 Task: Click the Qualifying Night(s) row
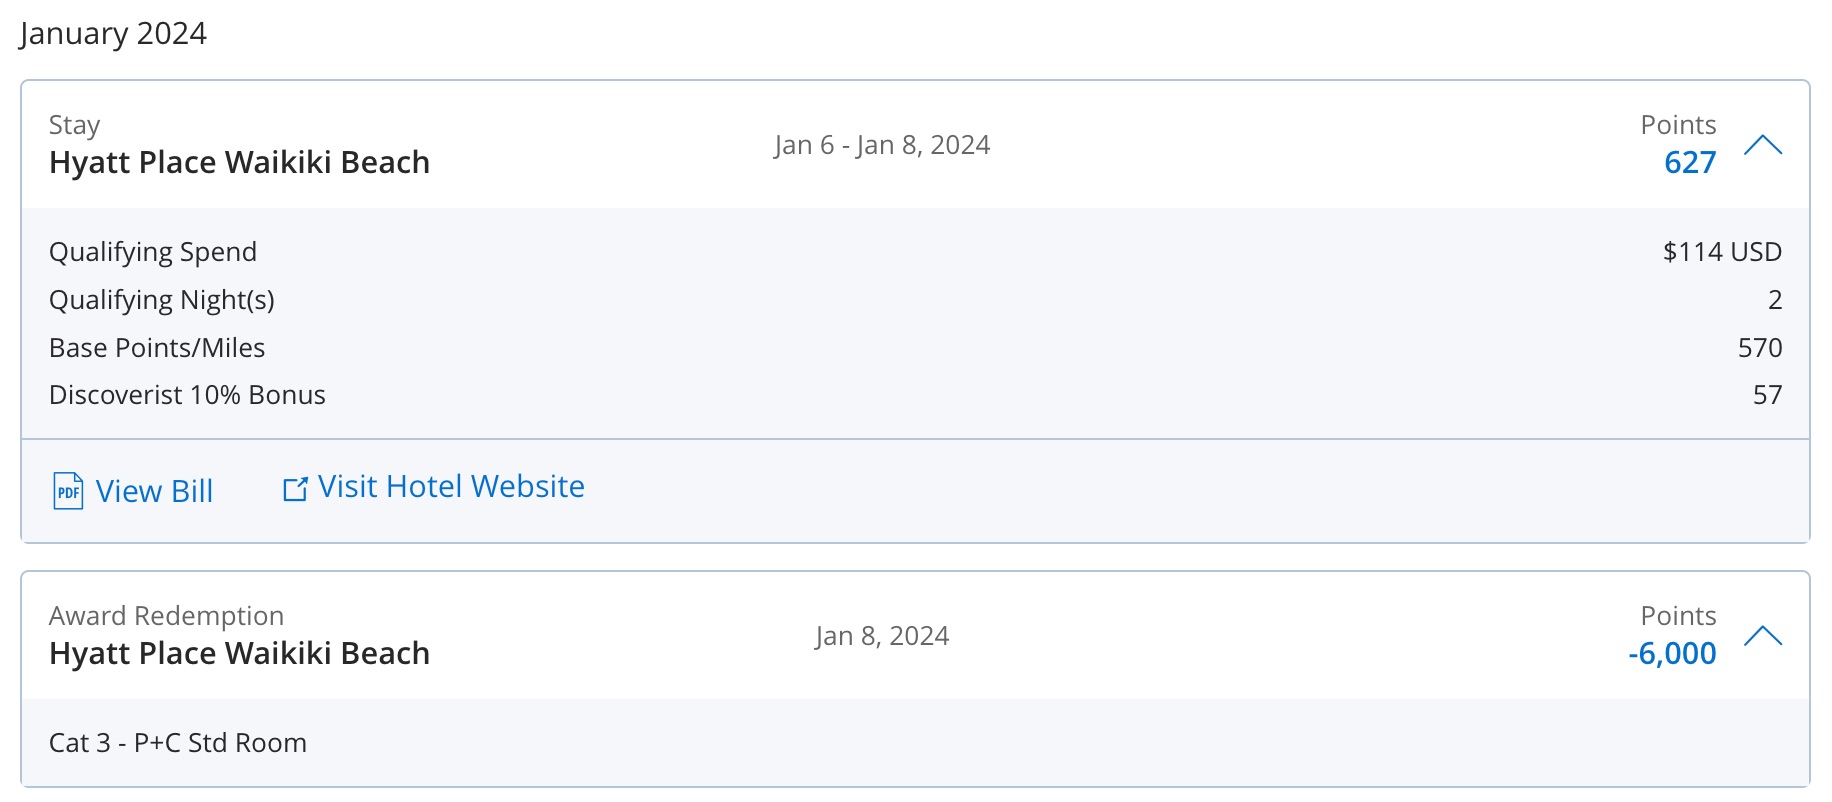pos(162,300)
